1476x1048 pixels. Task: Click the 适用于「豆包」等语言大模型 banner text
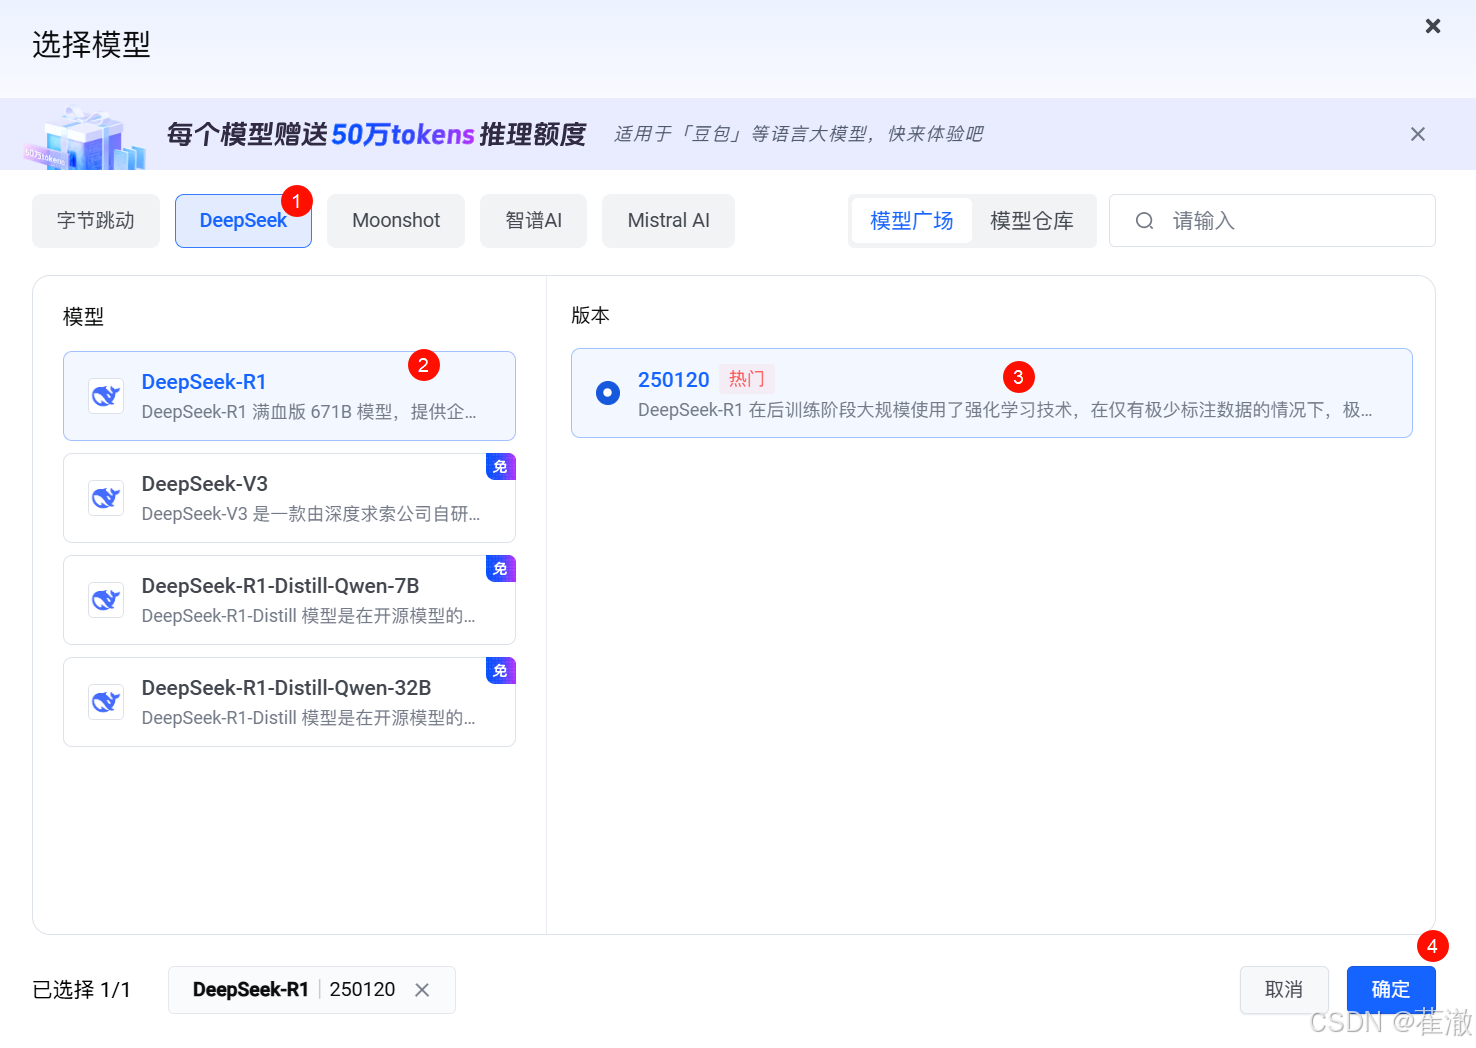pyautogui.click(x=799, y=134)
